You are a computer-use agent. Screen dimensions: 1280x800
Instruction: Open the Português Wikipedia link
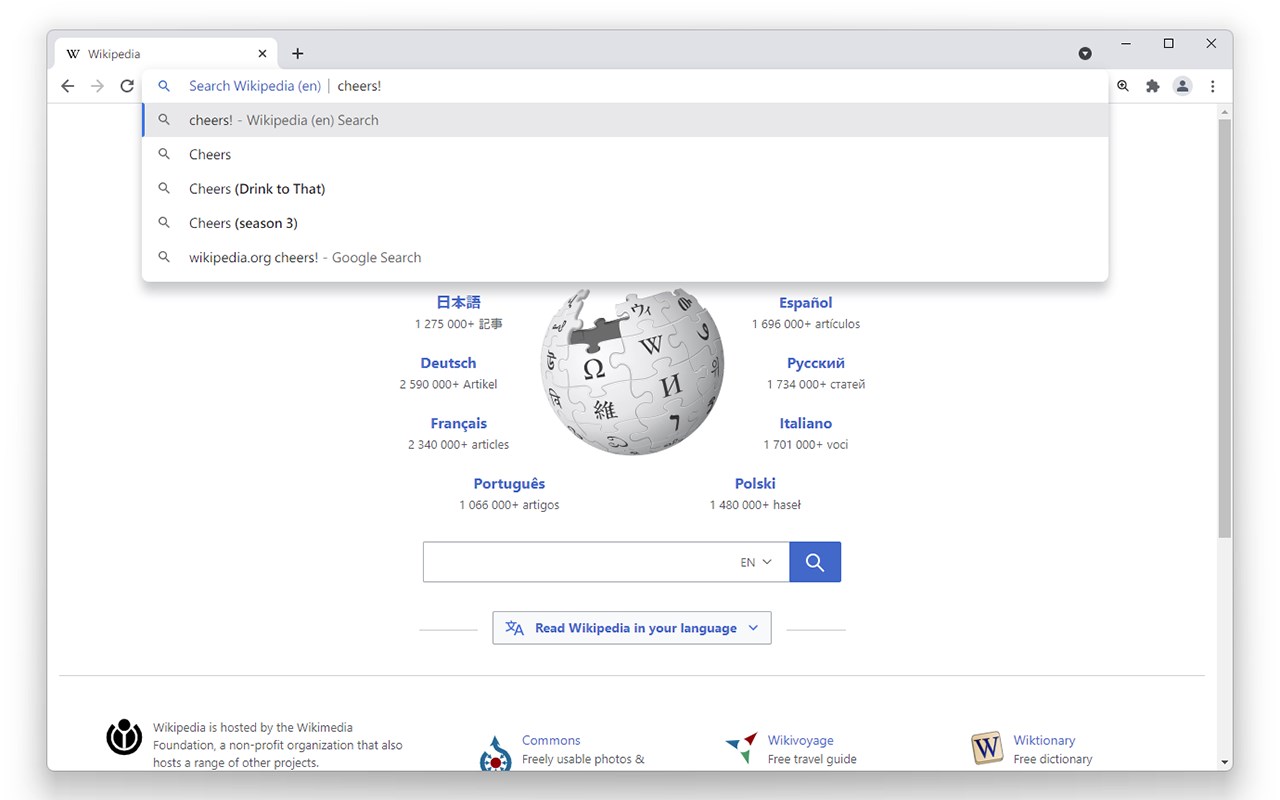click(x=509, y=484)
